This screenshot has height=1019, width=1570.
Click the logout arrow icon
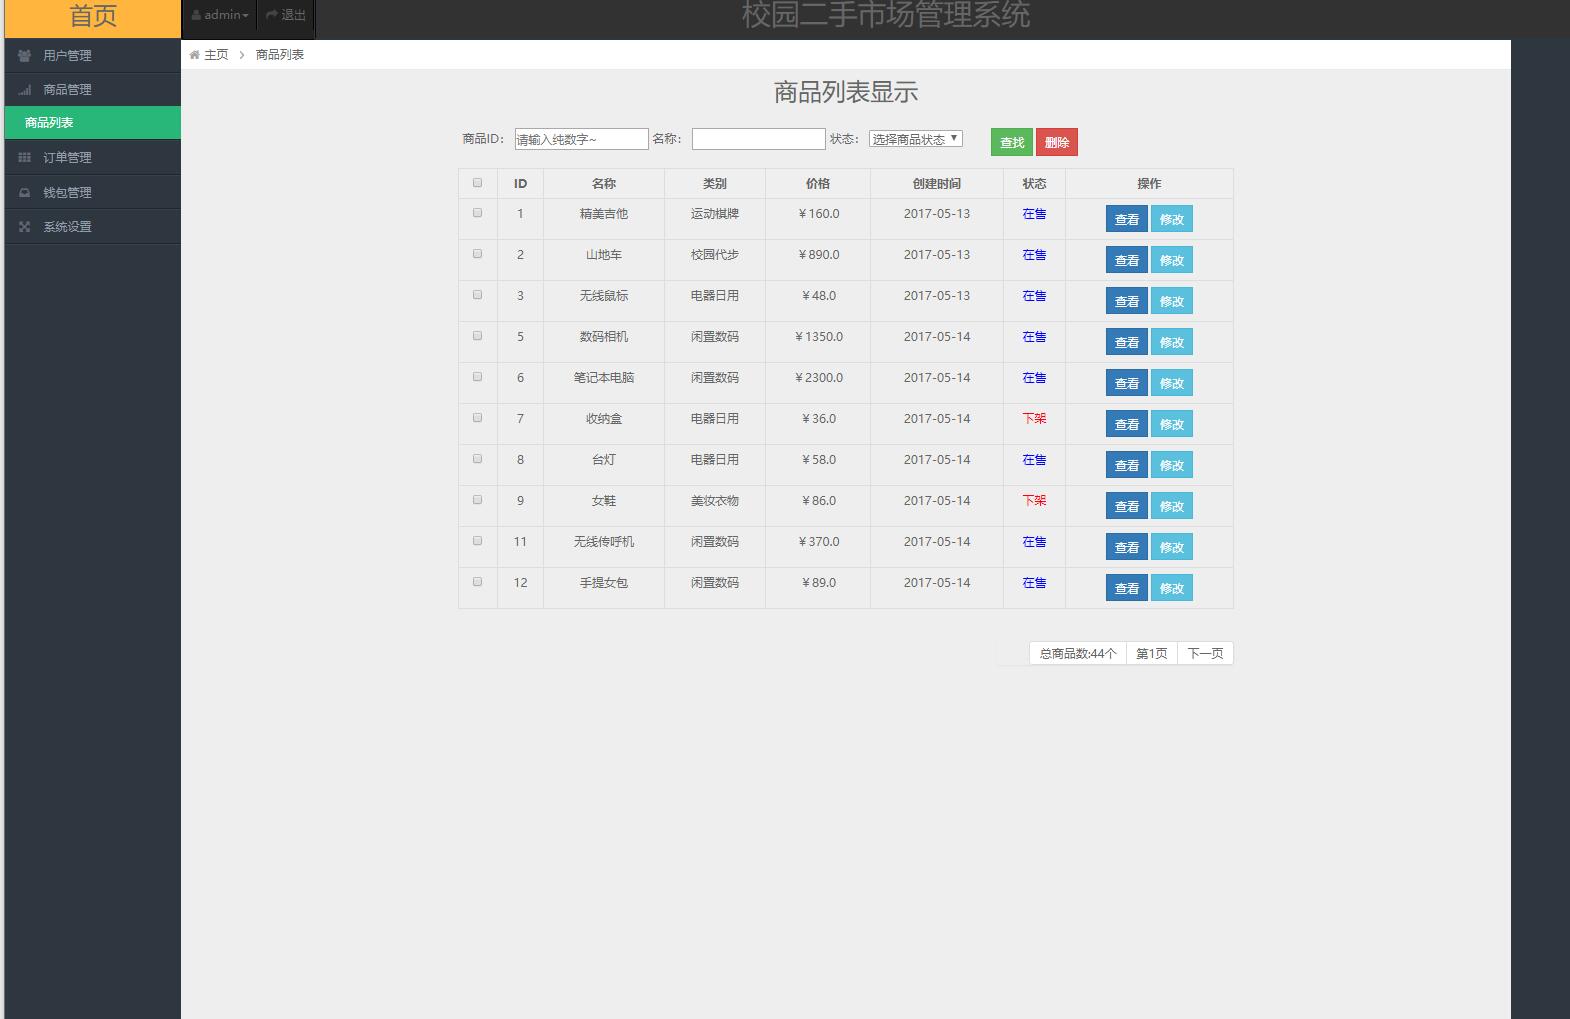pyautogui.click(x=271, y=15)
